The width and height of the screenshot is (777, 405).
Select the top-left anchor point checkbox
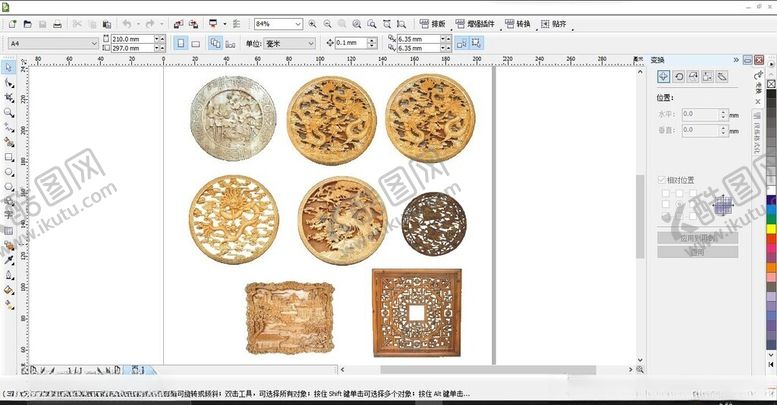[x=663, y=193]
